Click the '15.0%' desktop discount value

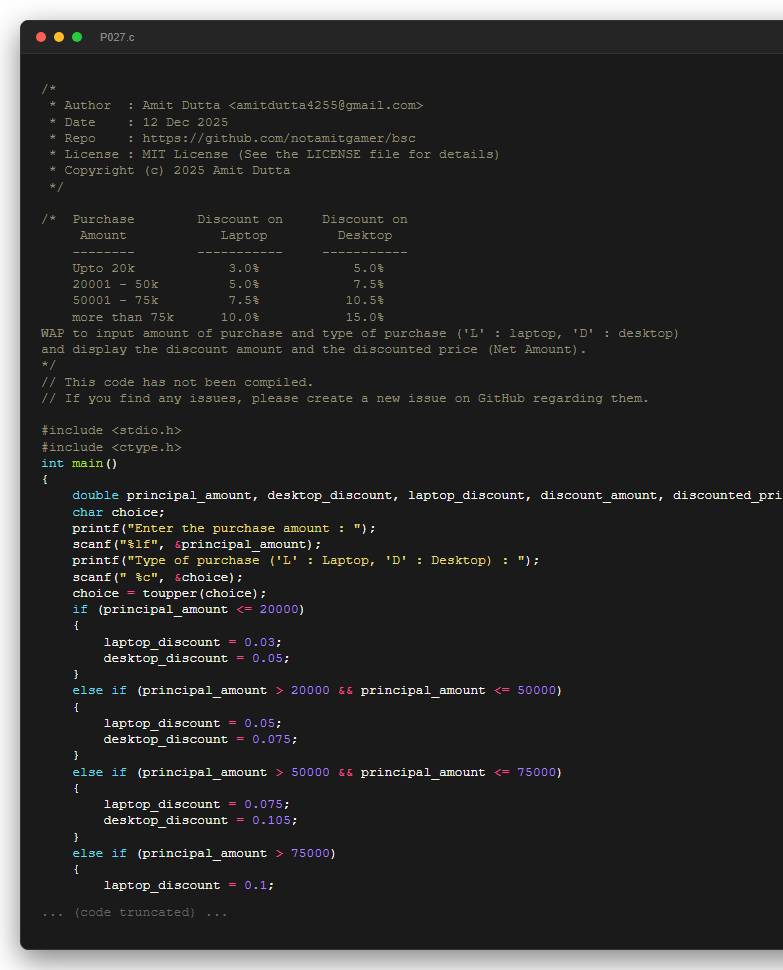pyautogui.click(x=364, y=317)
